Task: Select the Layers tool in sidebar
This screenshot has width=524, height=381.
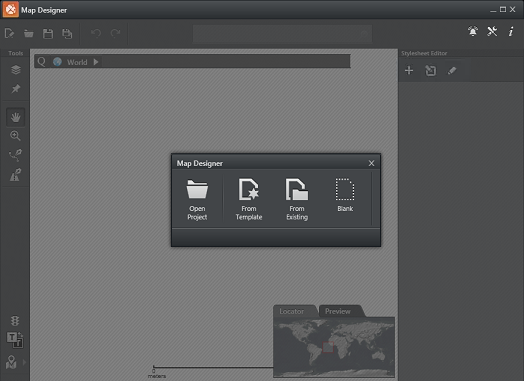Action: (16, 70)
